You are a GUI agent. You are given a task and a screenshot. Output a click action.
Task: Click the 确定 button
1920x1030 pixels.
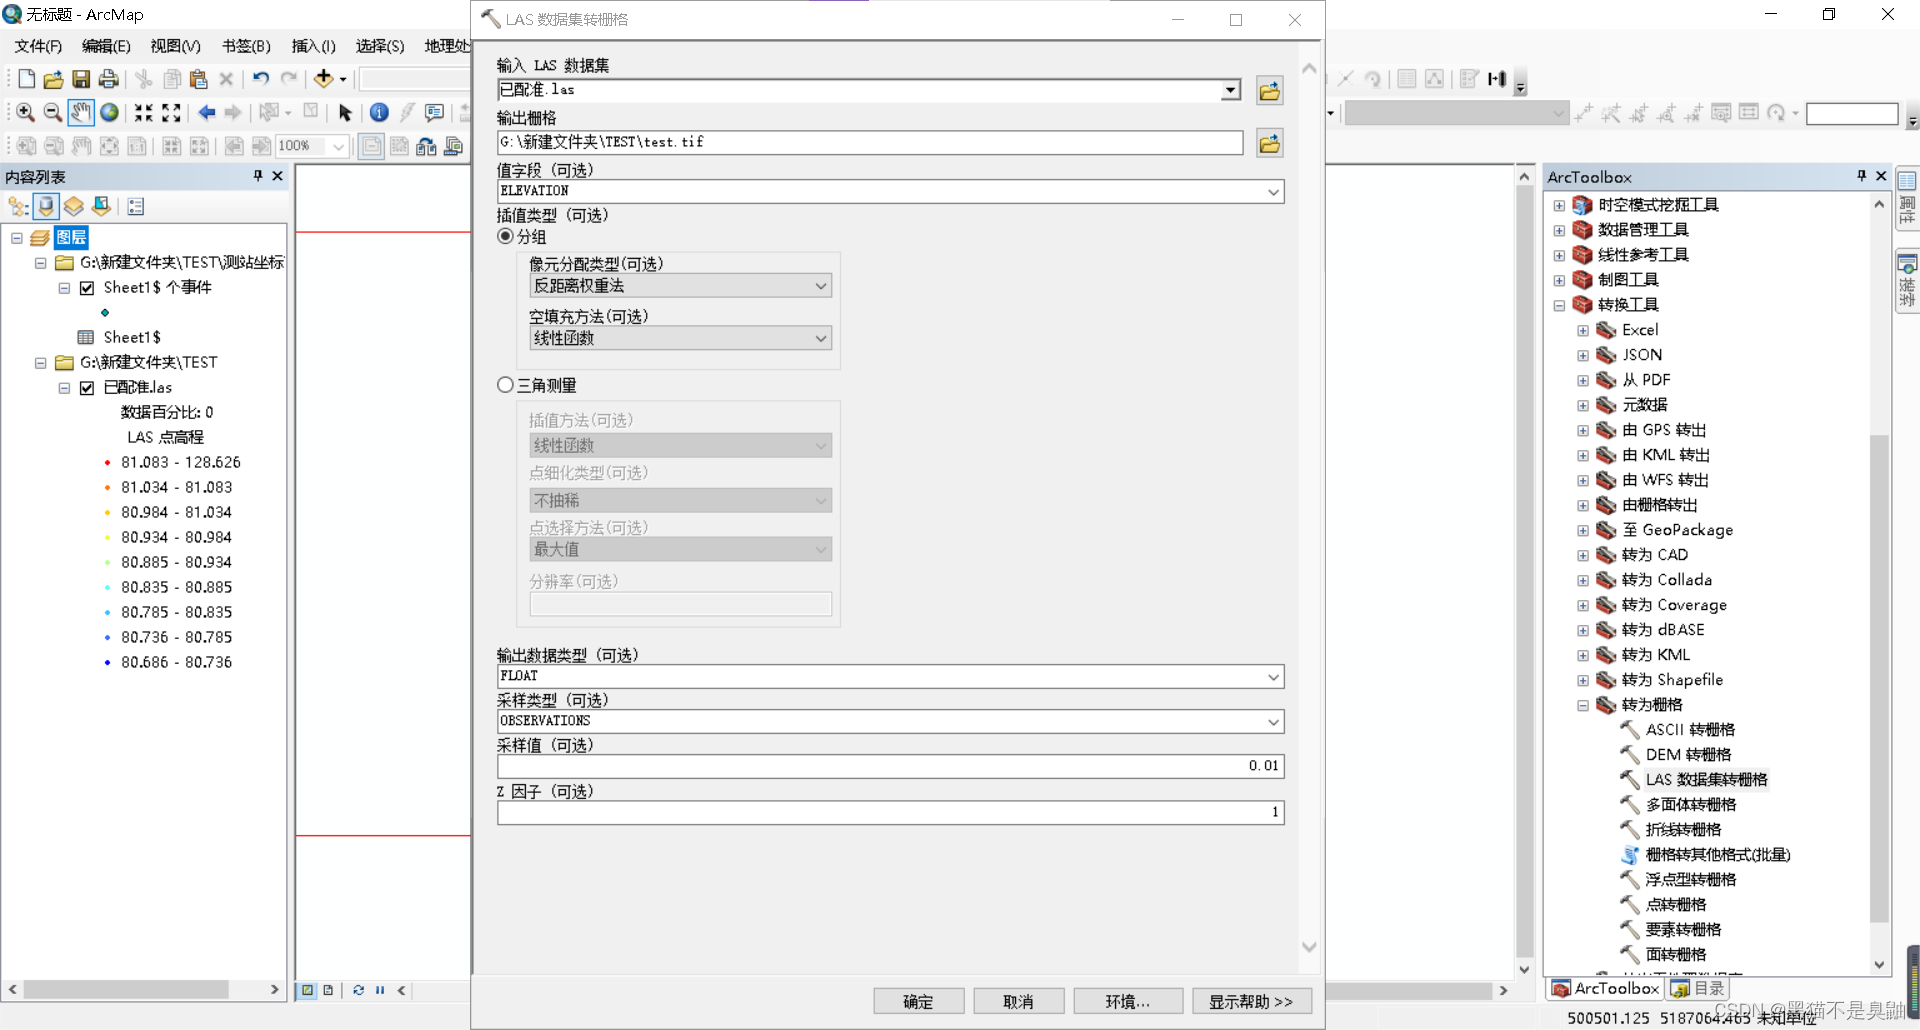click(917, 1001)
